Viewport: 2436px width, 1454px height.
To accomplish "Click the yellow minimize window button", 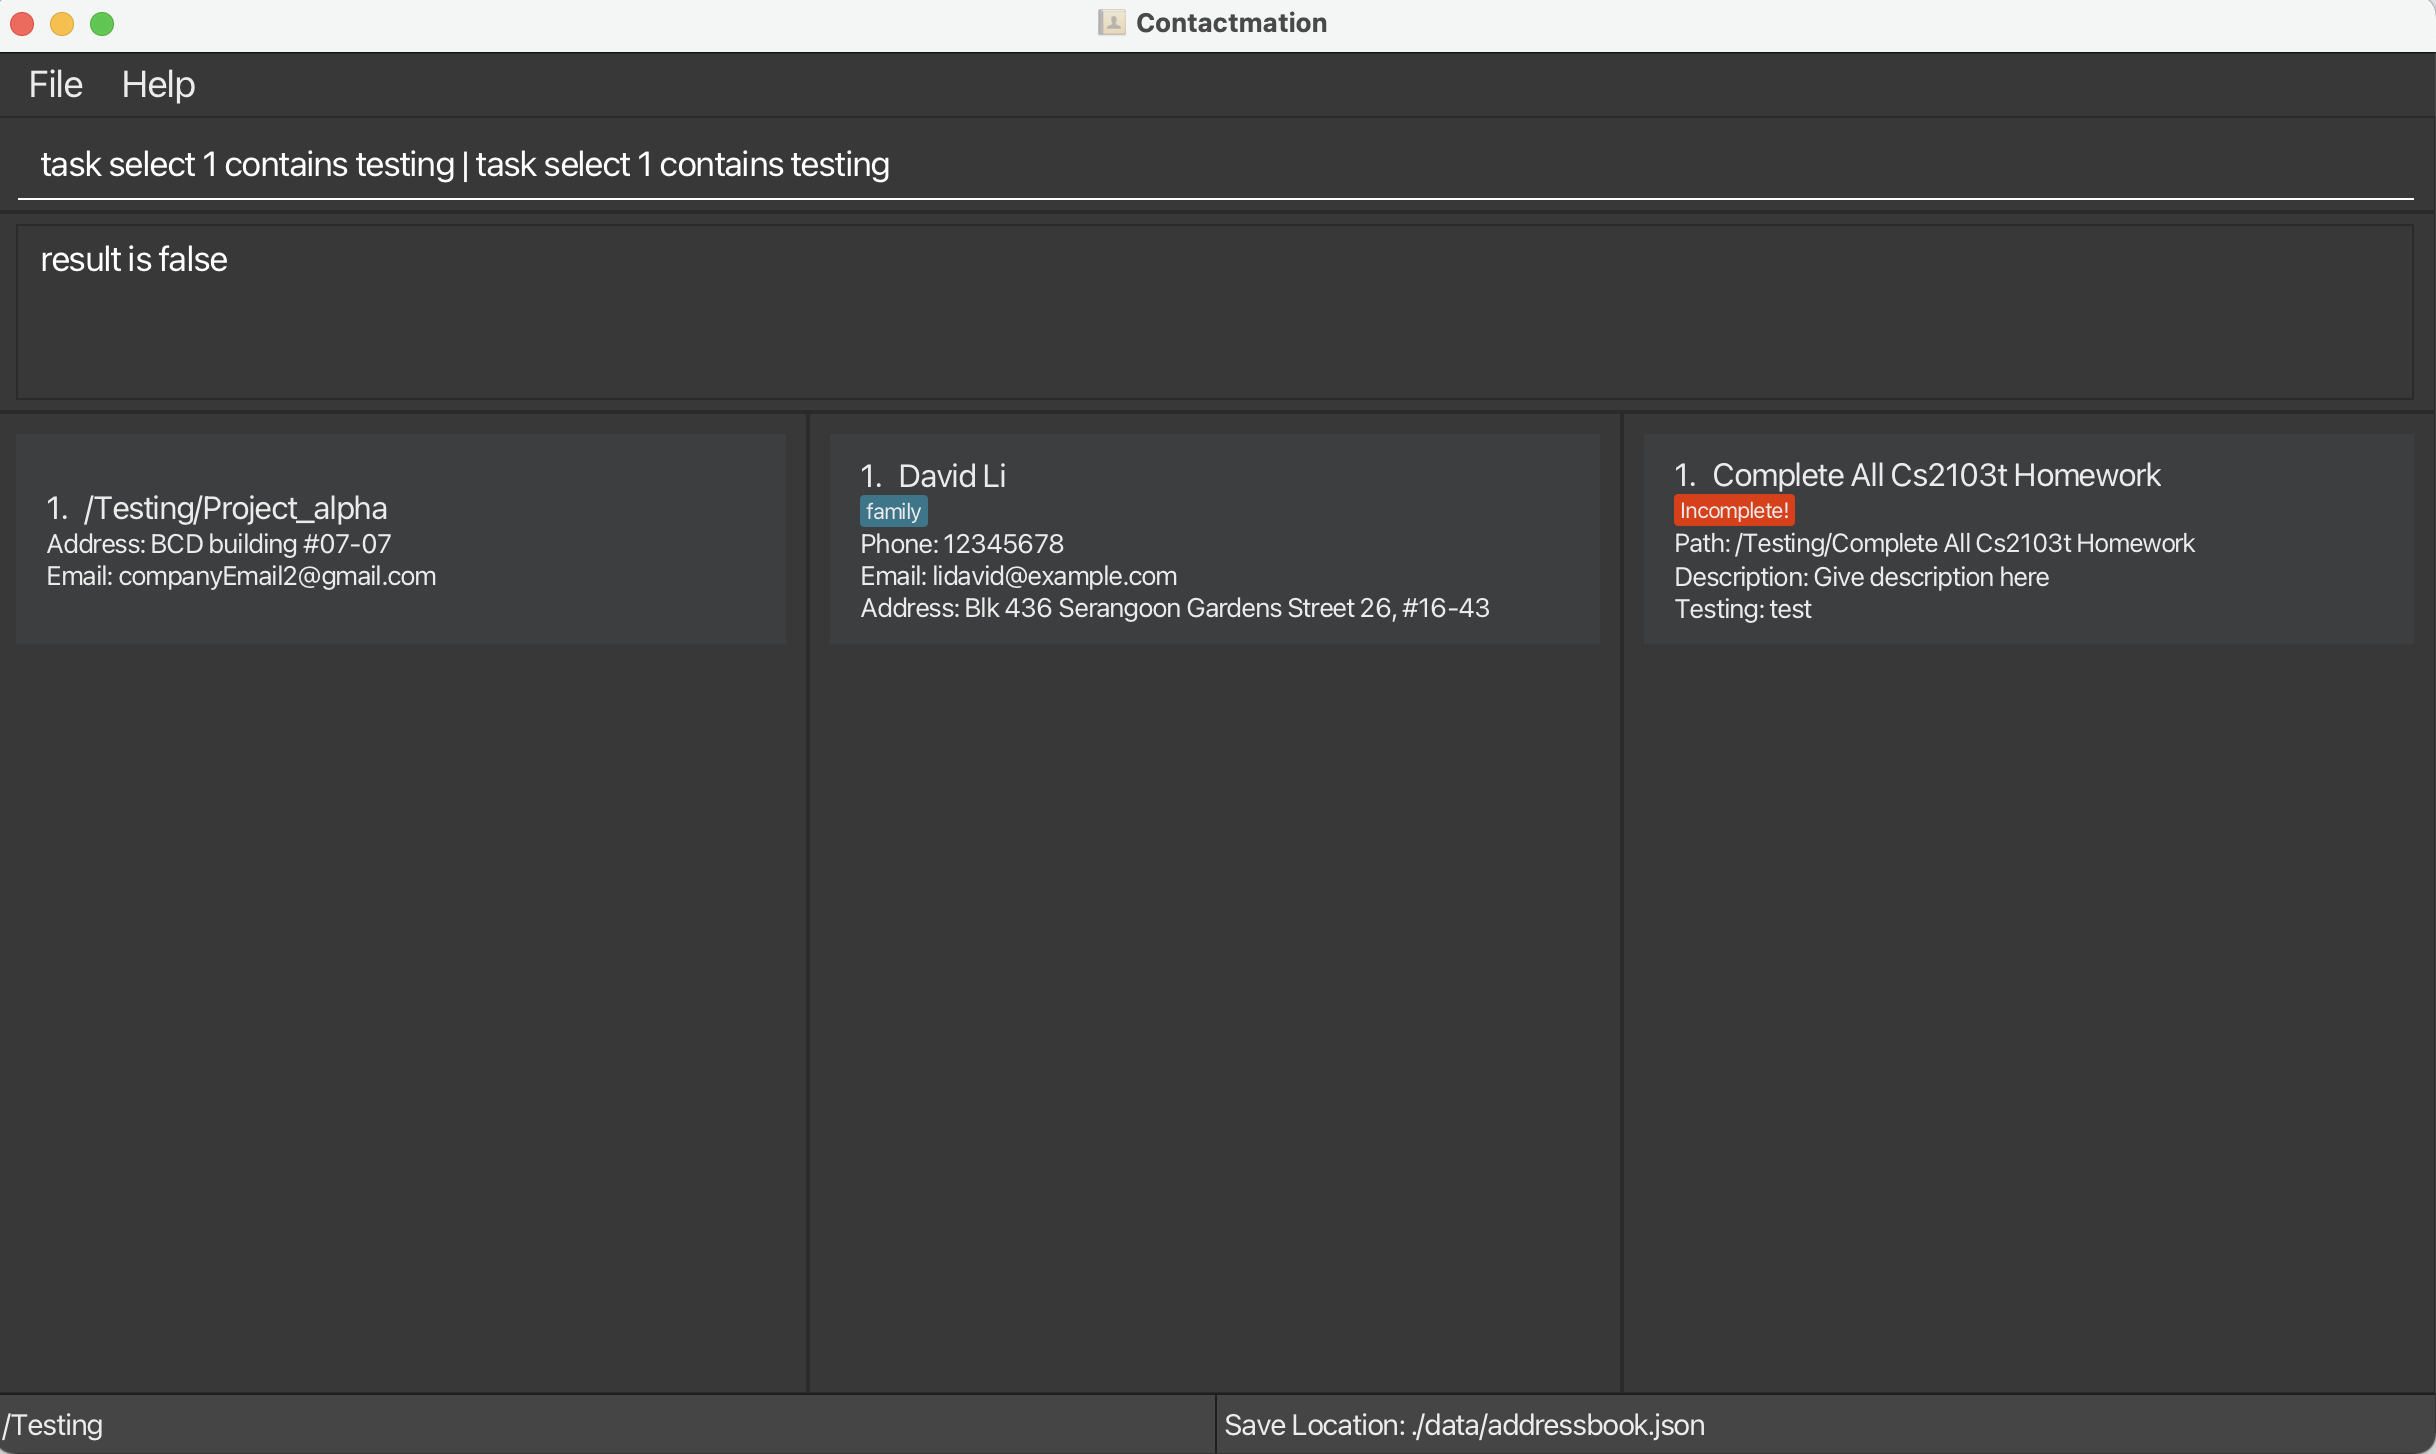I will tap(62, 23).
